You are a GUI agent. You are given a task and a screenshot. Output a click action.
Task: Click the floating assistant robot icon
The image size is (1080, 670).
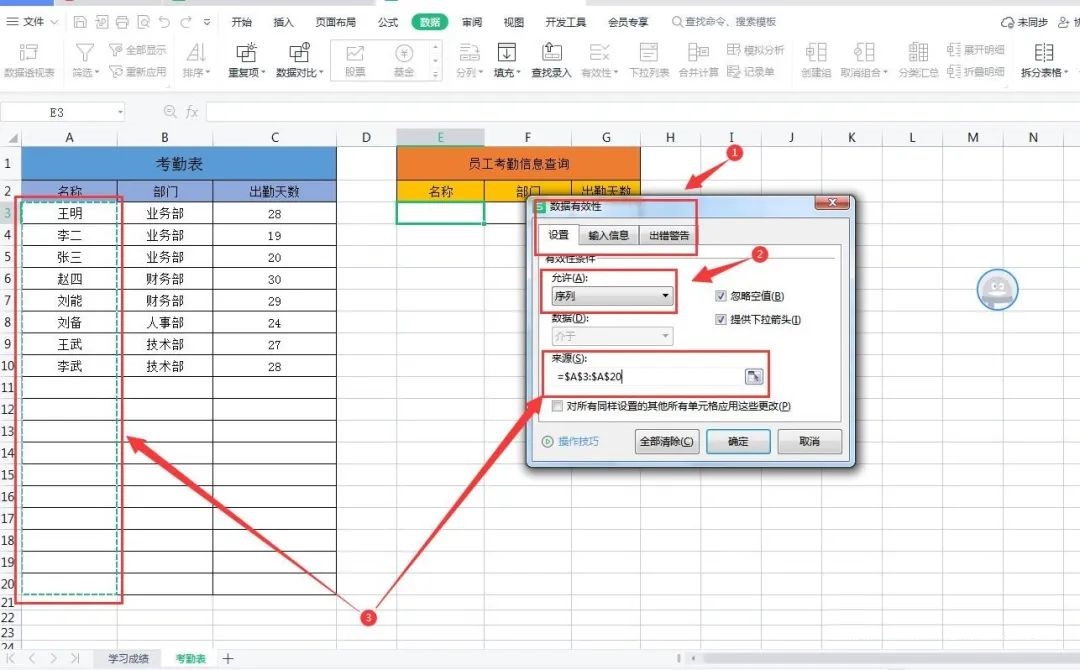click(x=997, y=289)
